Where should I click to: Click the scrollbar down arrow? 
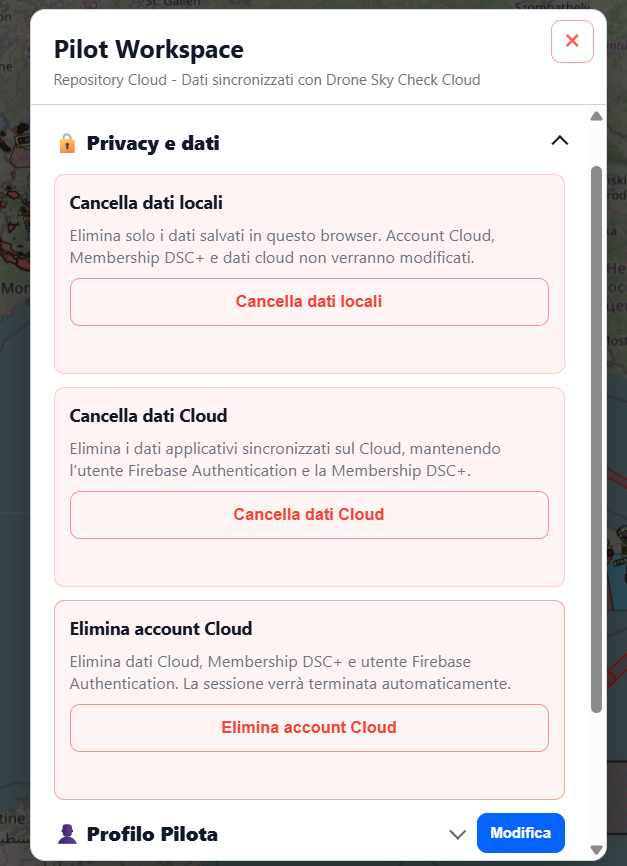(x=596, y=849)
